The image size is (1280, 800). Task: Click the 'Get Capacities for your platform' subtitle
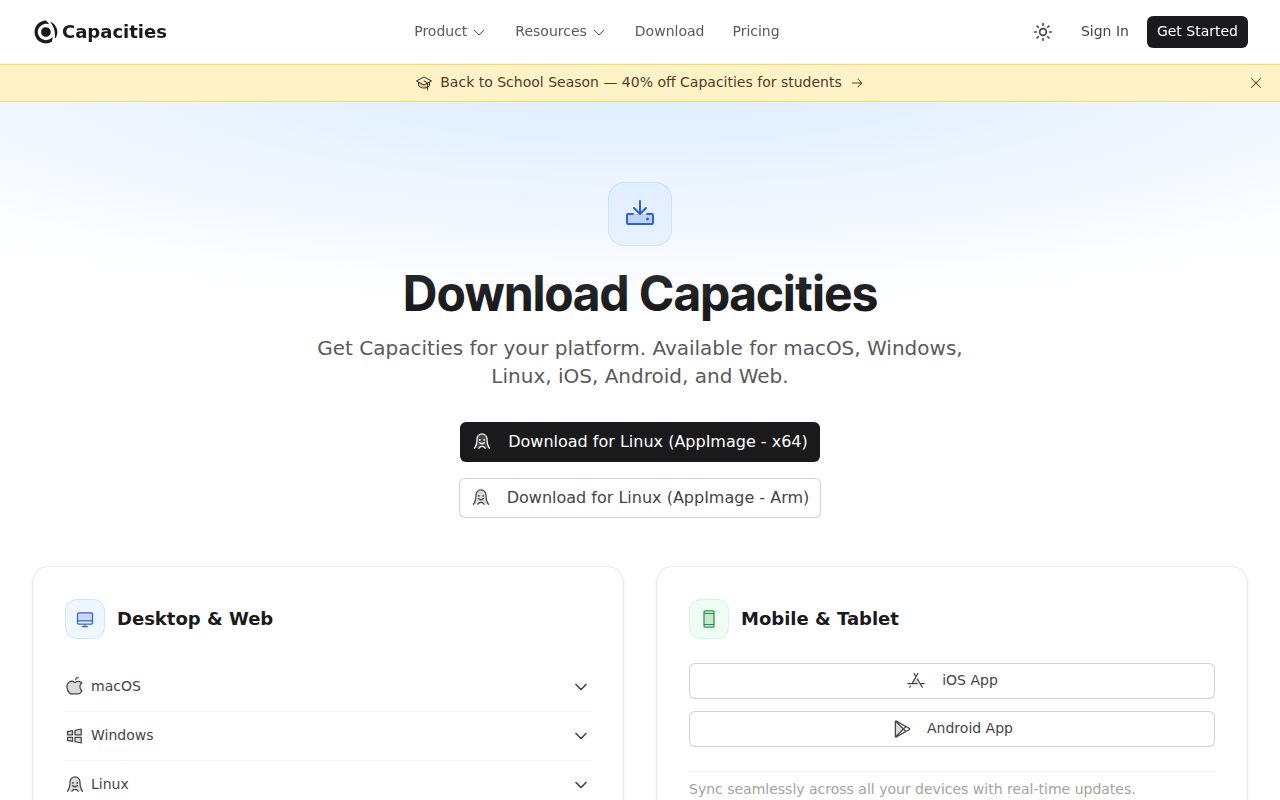(640, 362)
